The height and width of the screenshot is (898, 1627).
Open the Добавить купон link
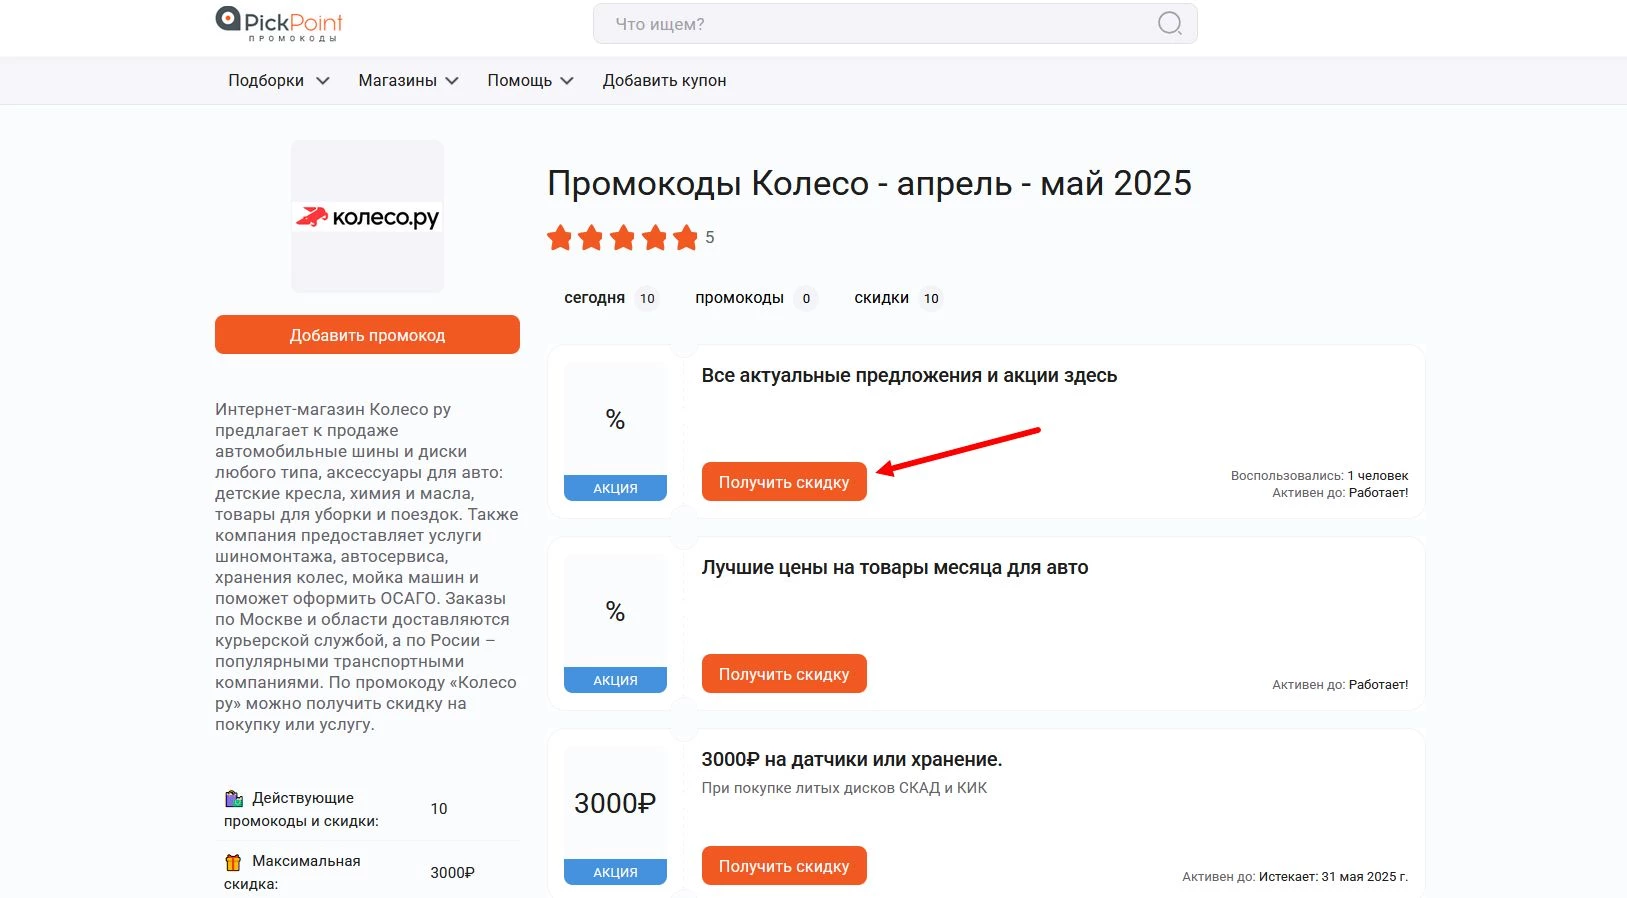click(664, 81)
